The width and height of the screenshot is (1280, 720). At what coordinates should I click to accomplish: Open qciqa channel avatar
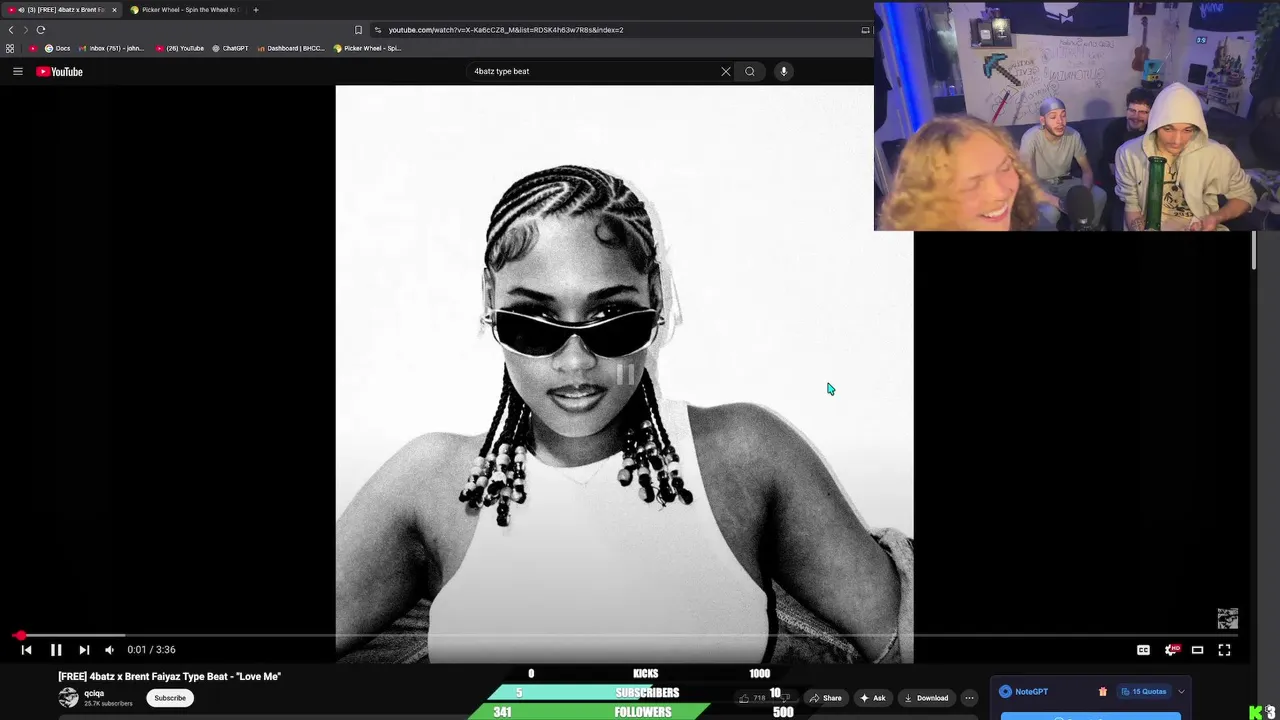pyautogui.click(x=68, y=698)
